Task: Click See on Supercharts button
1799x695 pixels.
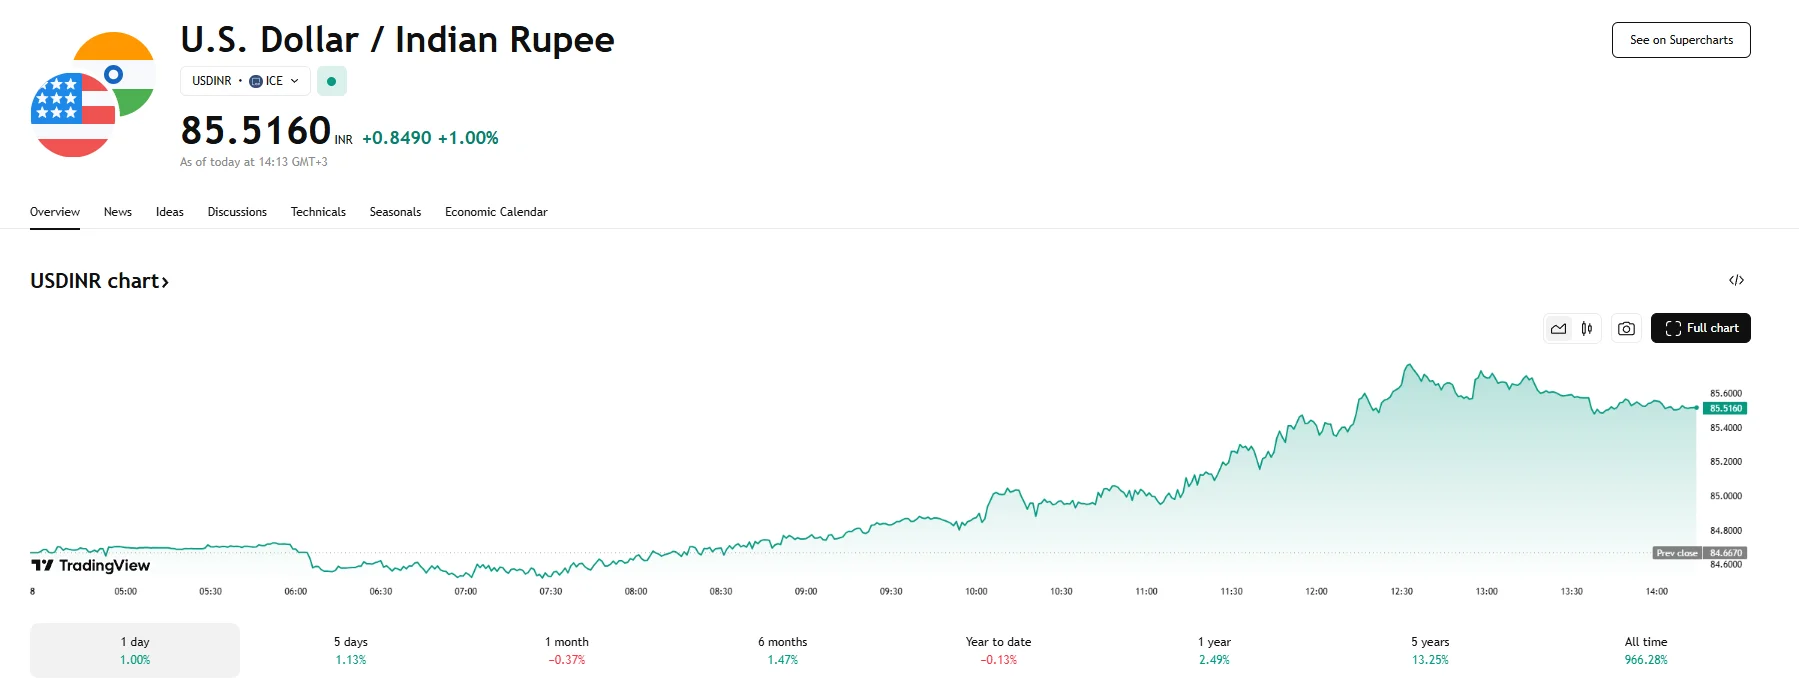Action: (1681, 40)
